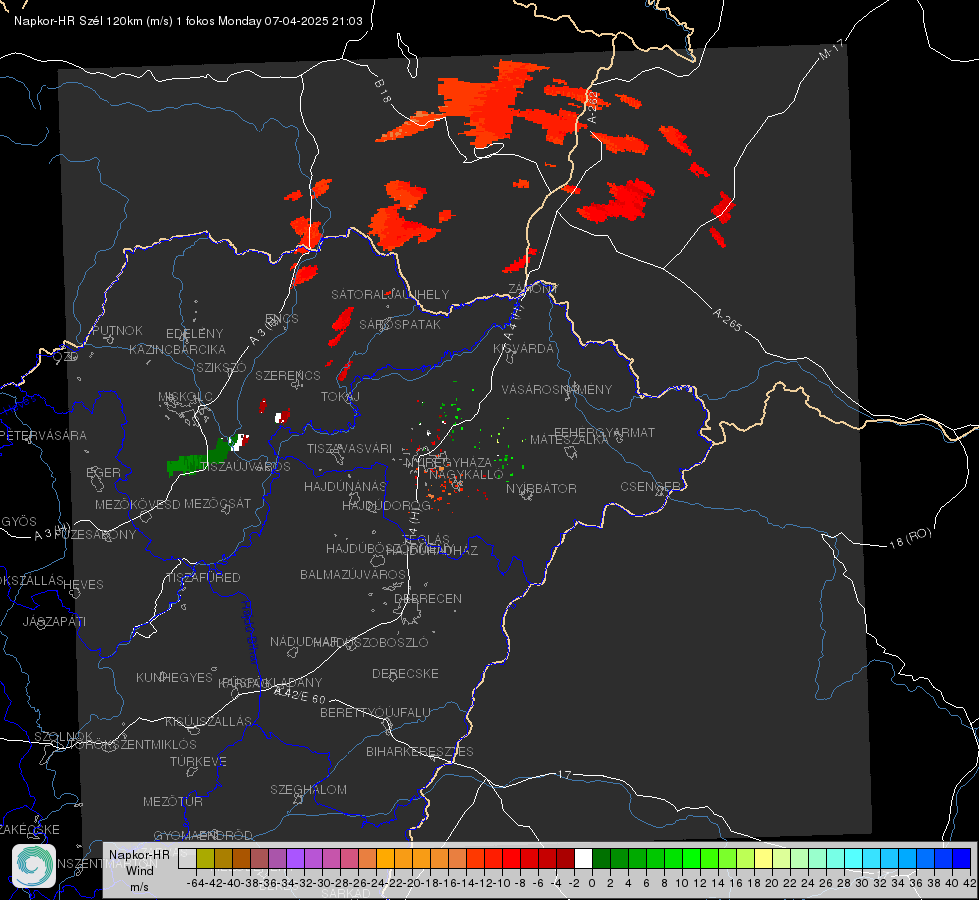Click the EDELÉNY label
Viewport: 979px width, 900px height.
pos(194,334)
